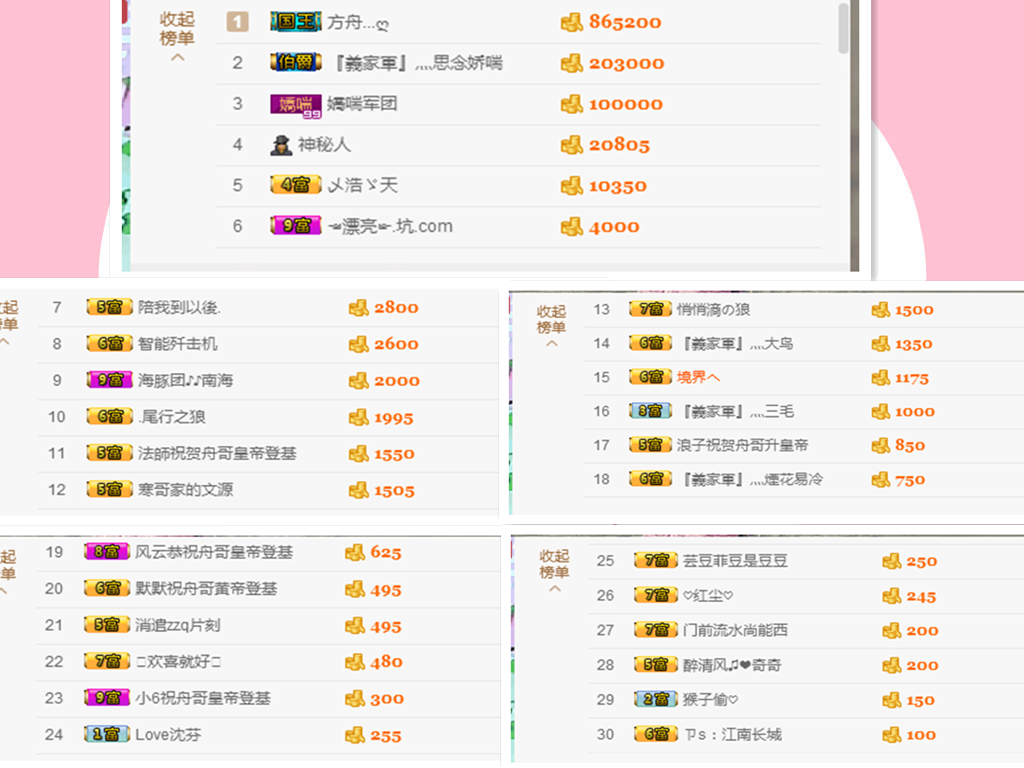
Task: Click the gold coin icon next to 245
Action: [891, 596]
